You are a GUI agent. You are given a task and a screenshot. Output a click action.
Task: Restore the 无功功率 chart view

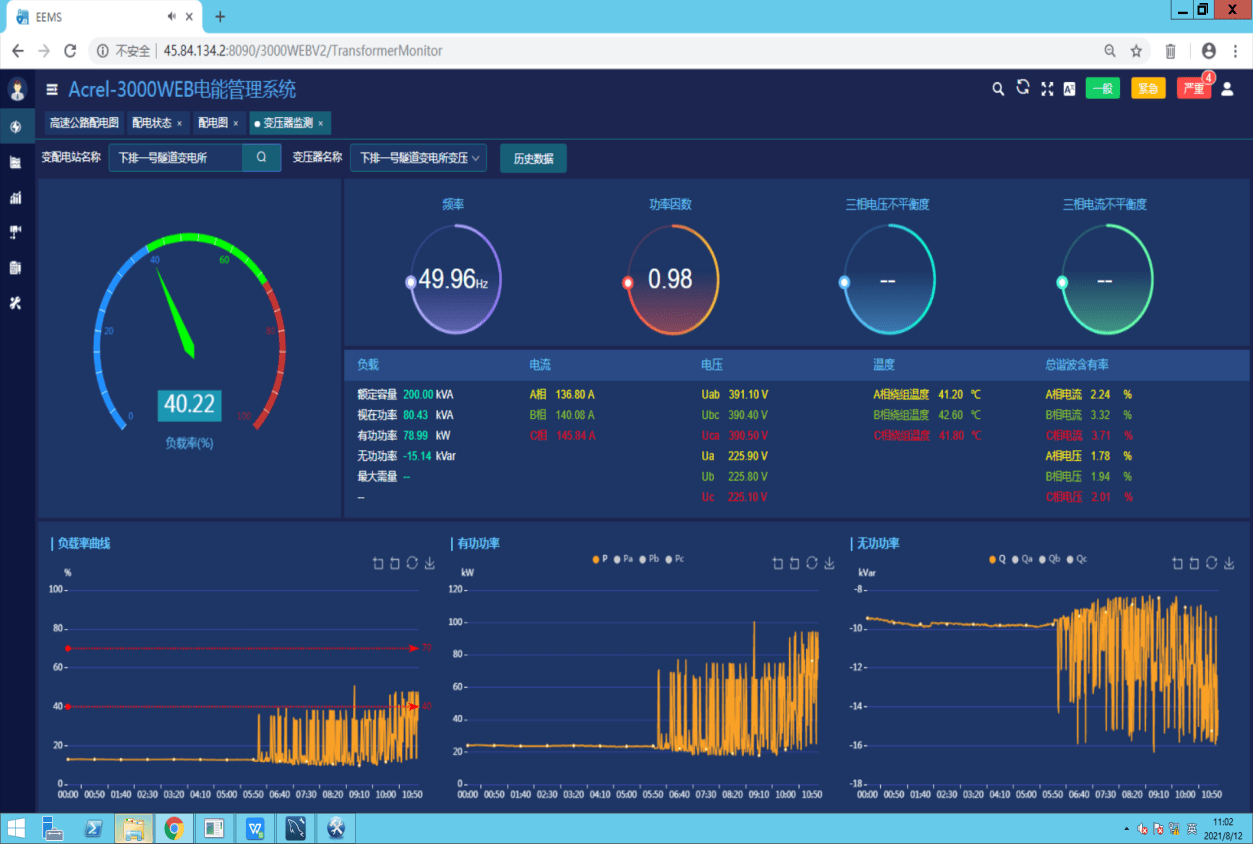(x=1212, y=564)
